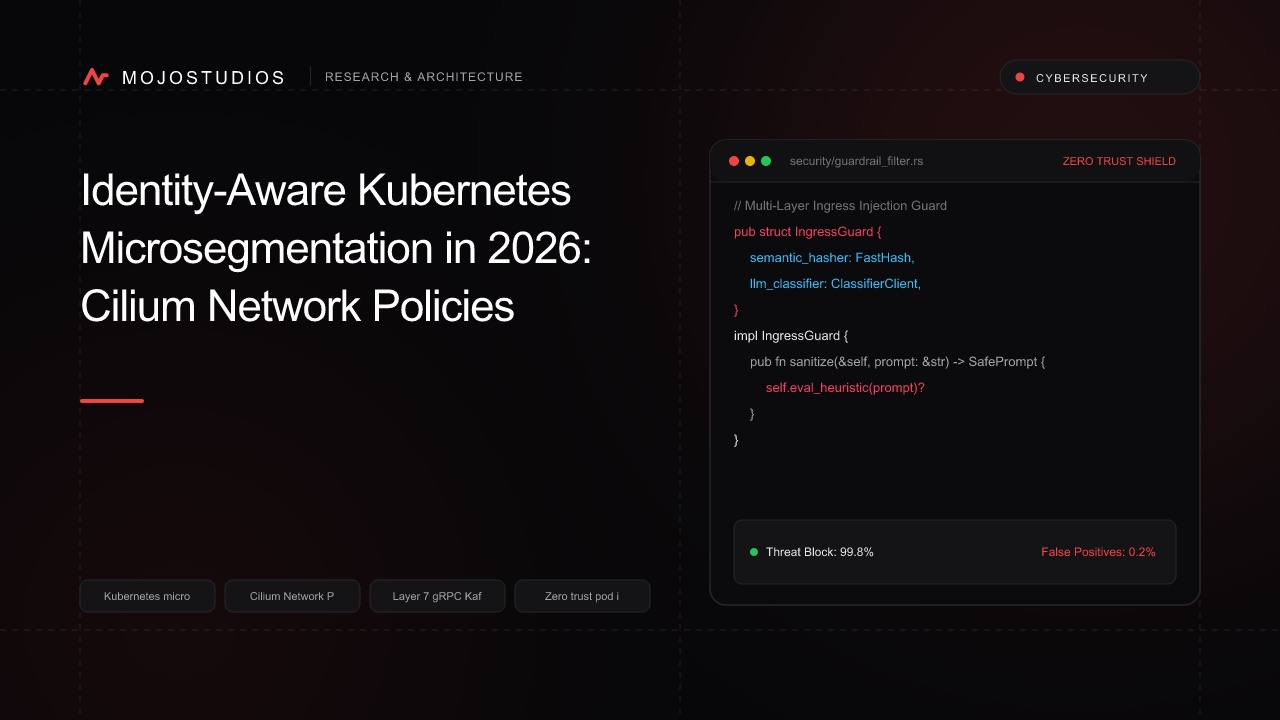This screenshot has width=1280, height=720.
Task: Click the False Positives: 0.2% stat
Action: pyautogui.click(x=1098, y=552)
